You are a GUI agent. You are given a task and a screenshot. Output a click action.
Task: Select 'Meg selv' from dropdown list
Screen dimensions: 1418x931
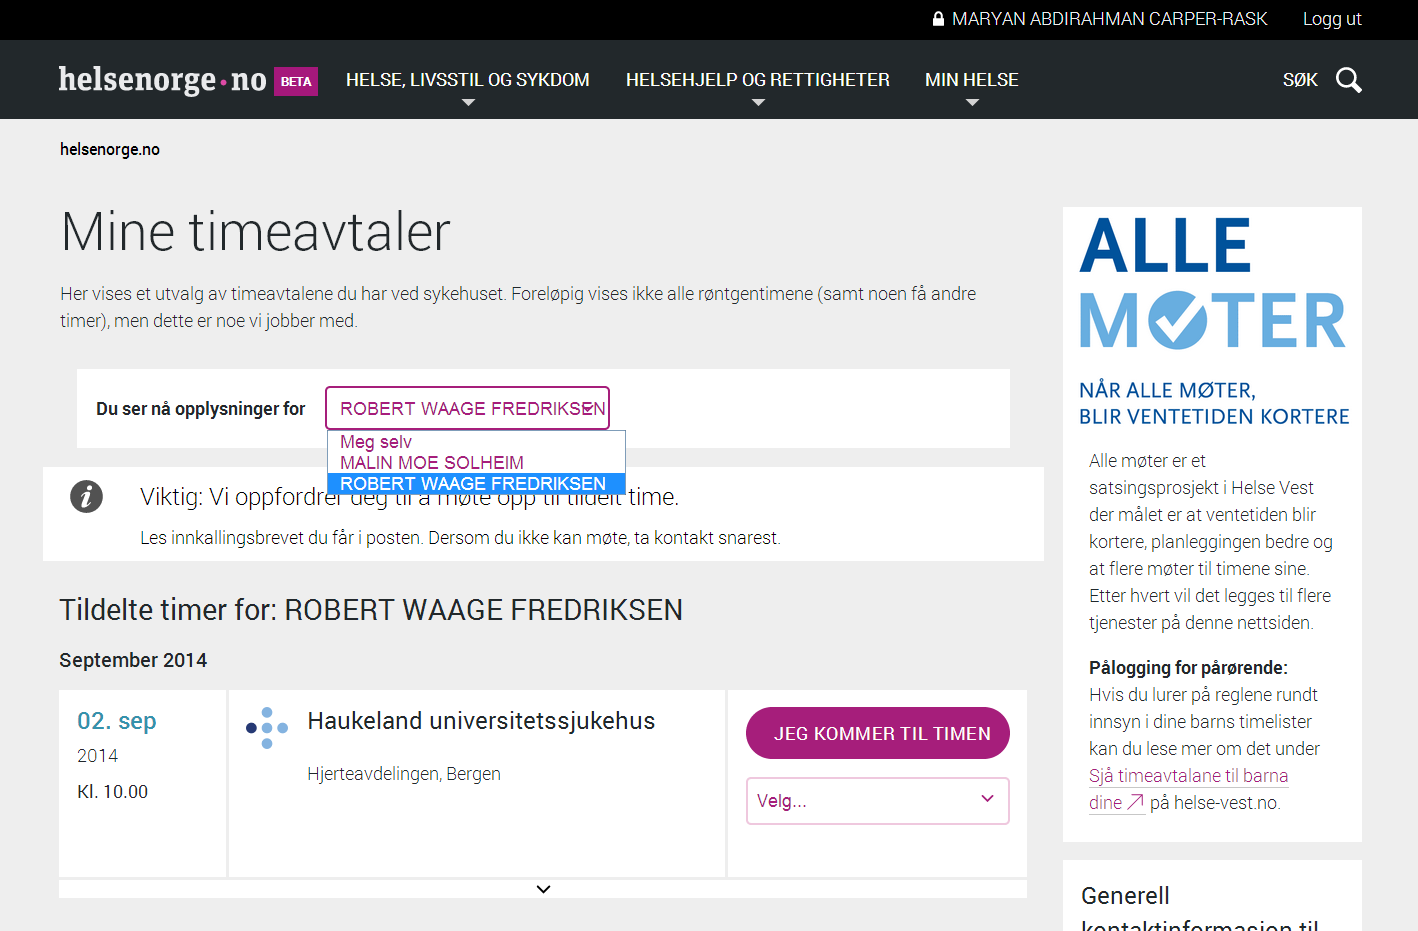tap(476, 442)
